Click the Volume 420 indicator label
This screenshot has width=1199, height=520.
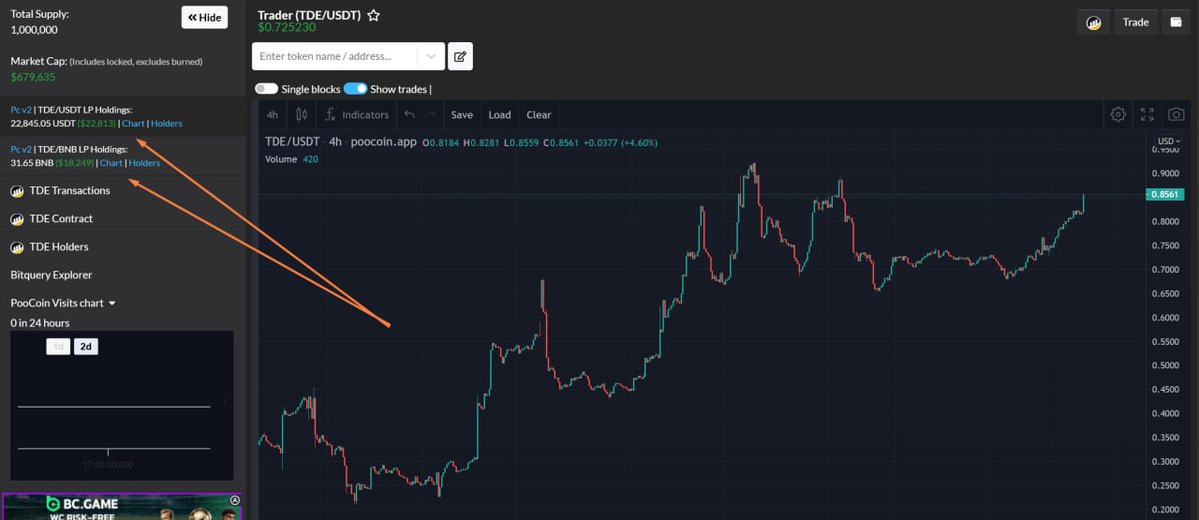(x=291, y=159)
